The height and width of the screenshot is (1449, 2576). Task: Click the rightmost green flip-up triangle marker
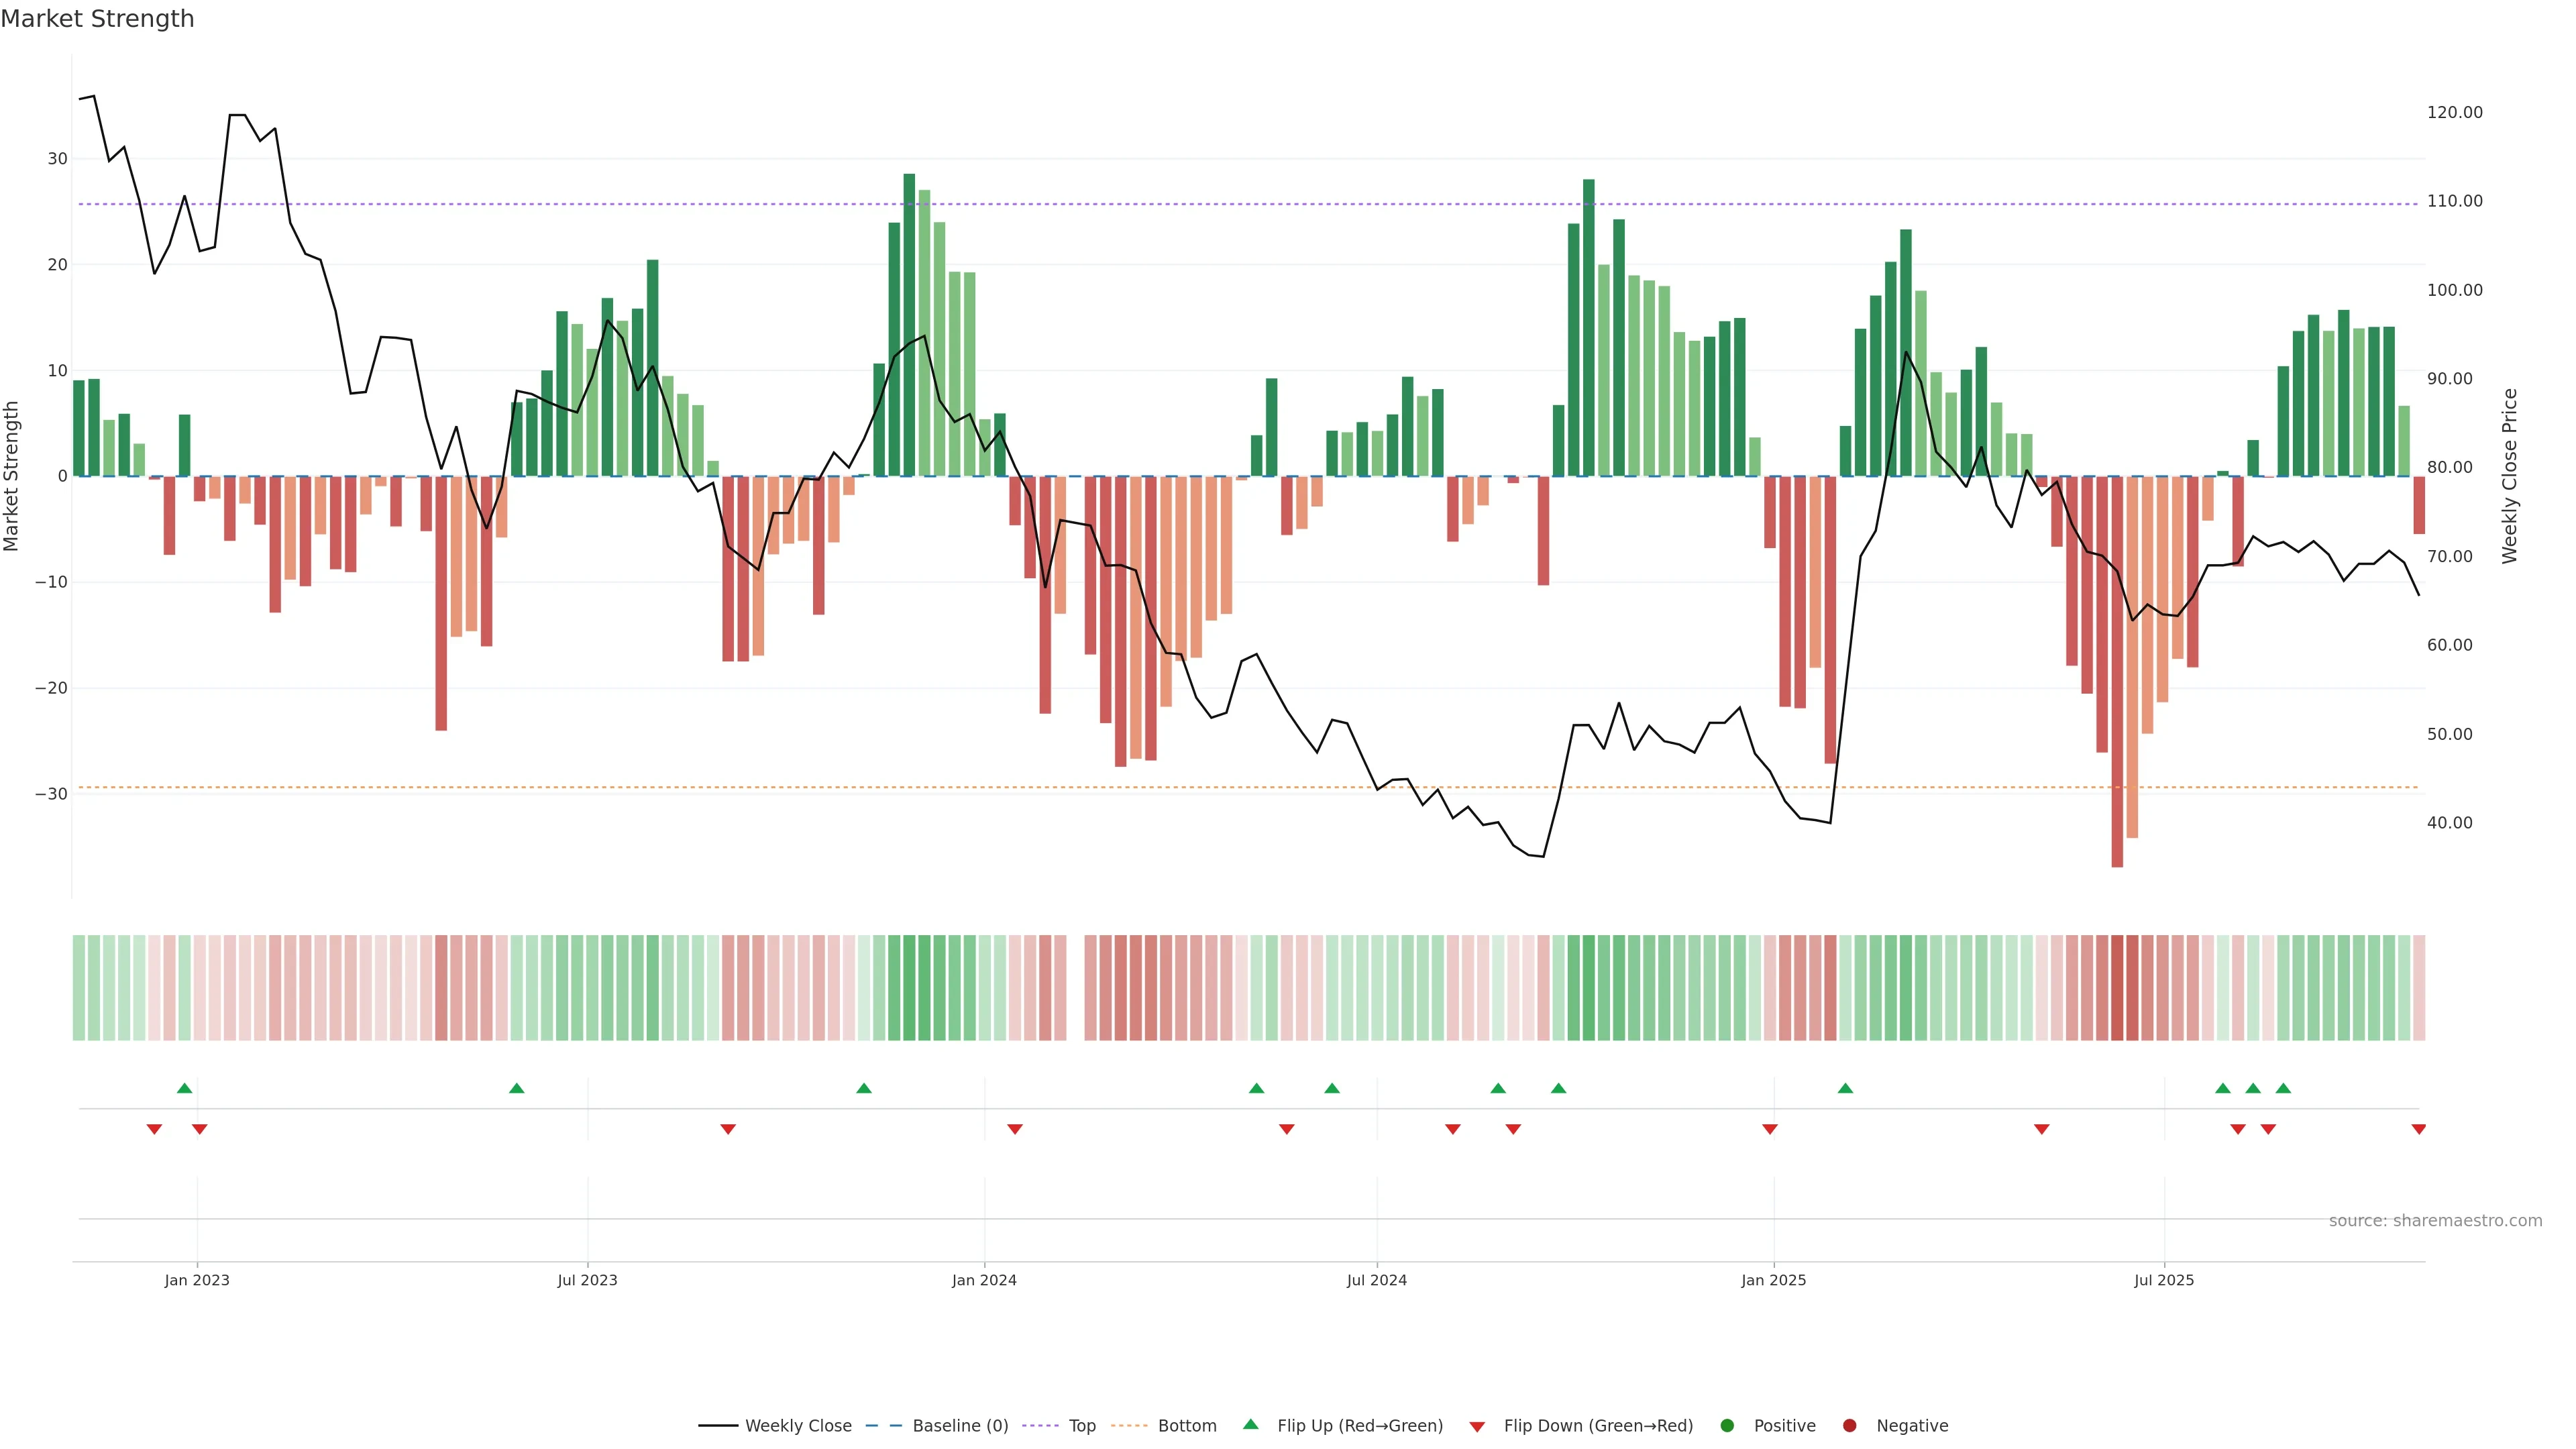coord(2283,1088)
